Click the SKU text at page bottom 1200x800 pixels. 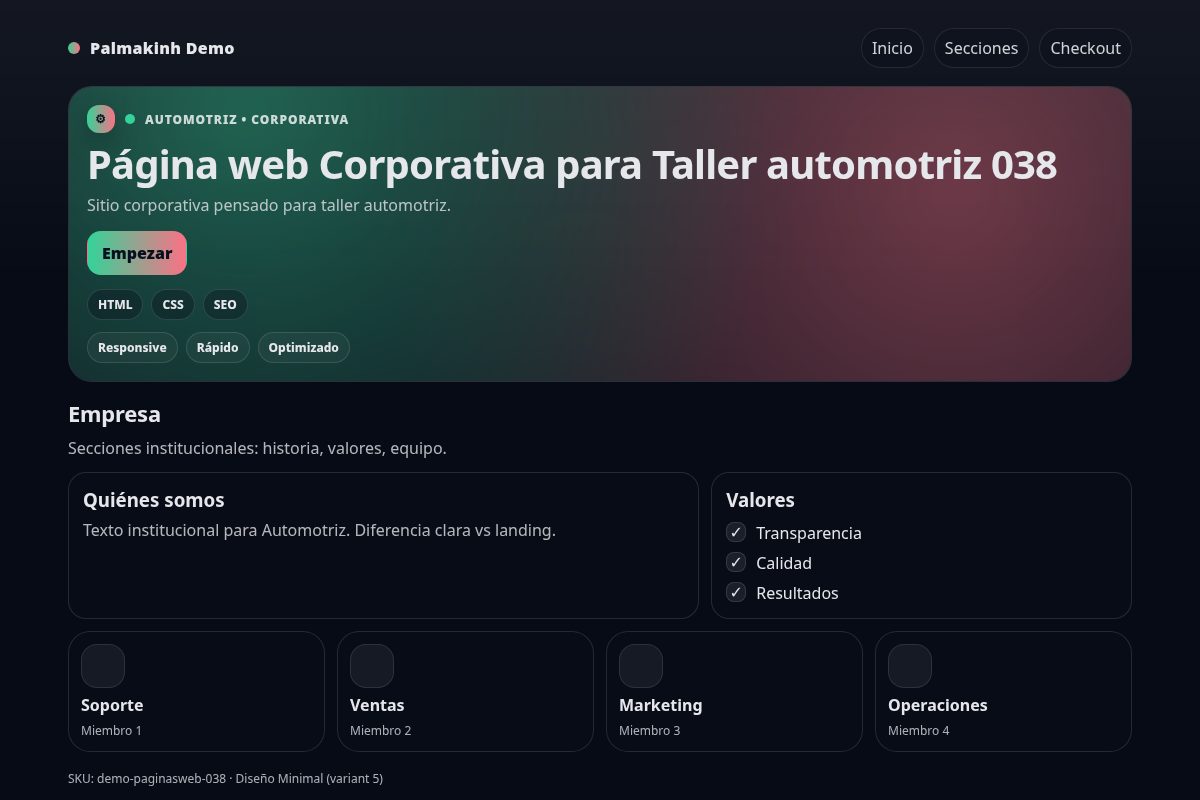(x=225, y=778)
